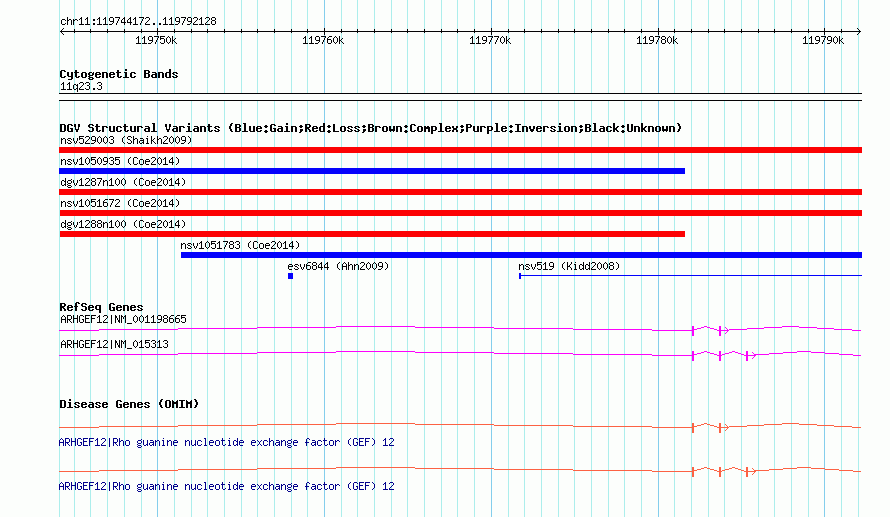The image size is (890, 517).
Task: Click the small esv6844 (Ahn2009) blue square
Action: (x=291, y=276)
